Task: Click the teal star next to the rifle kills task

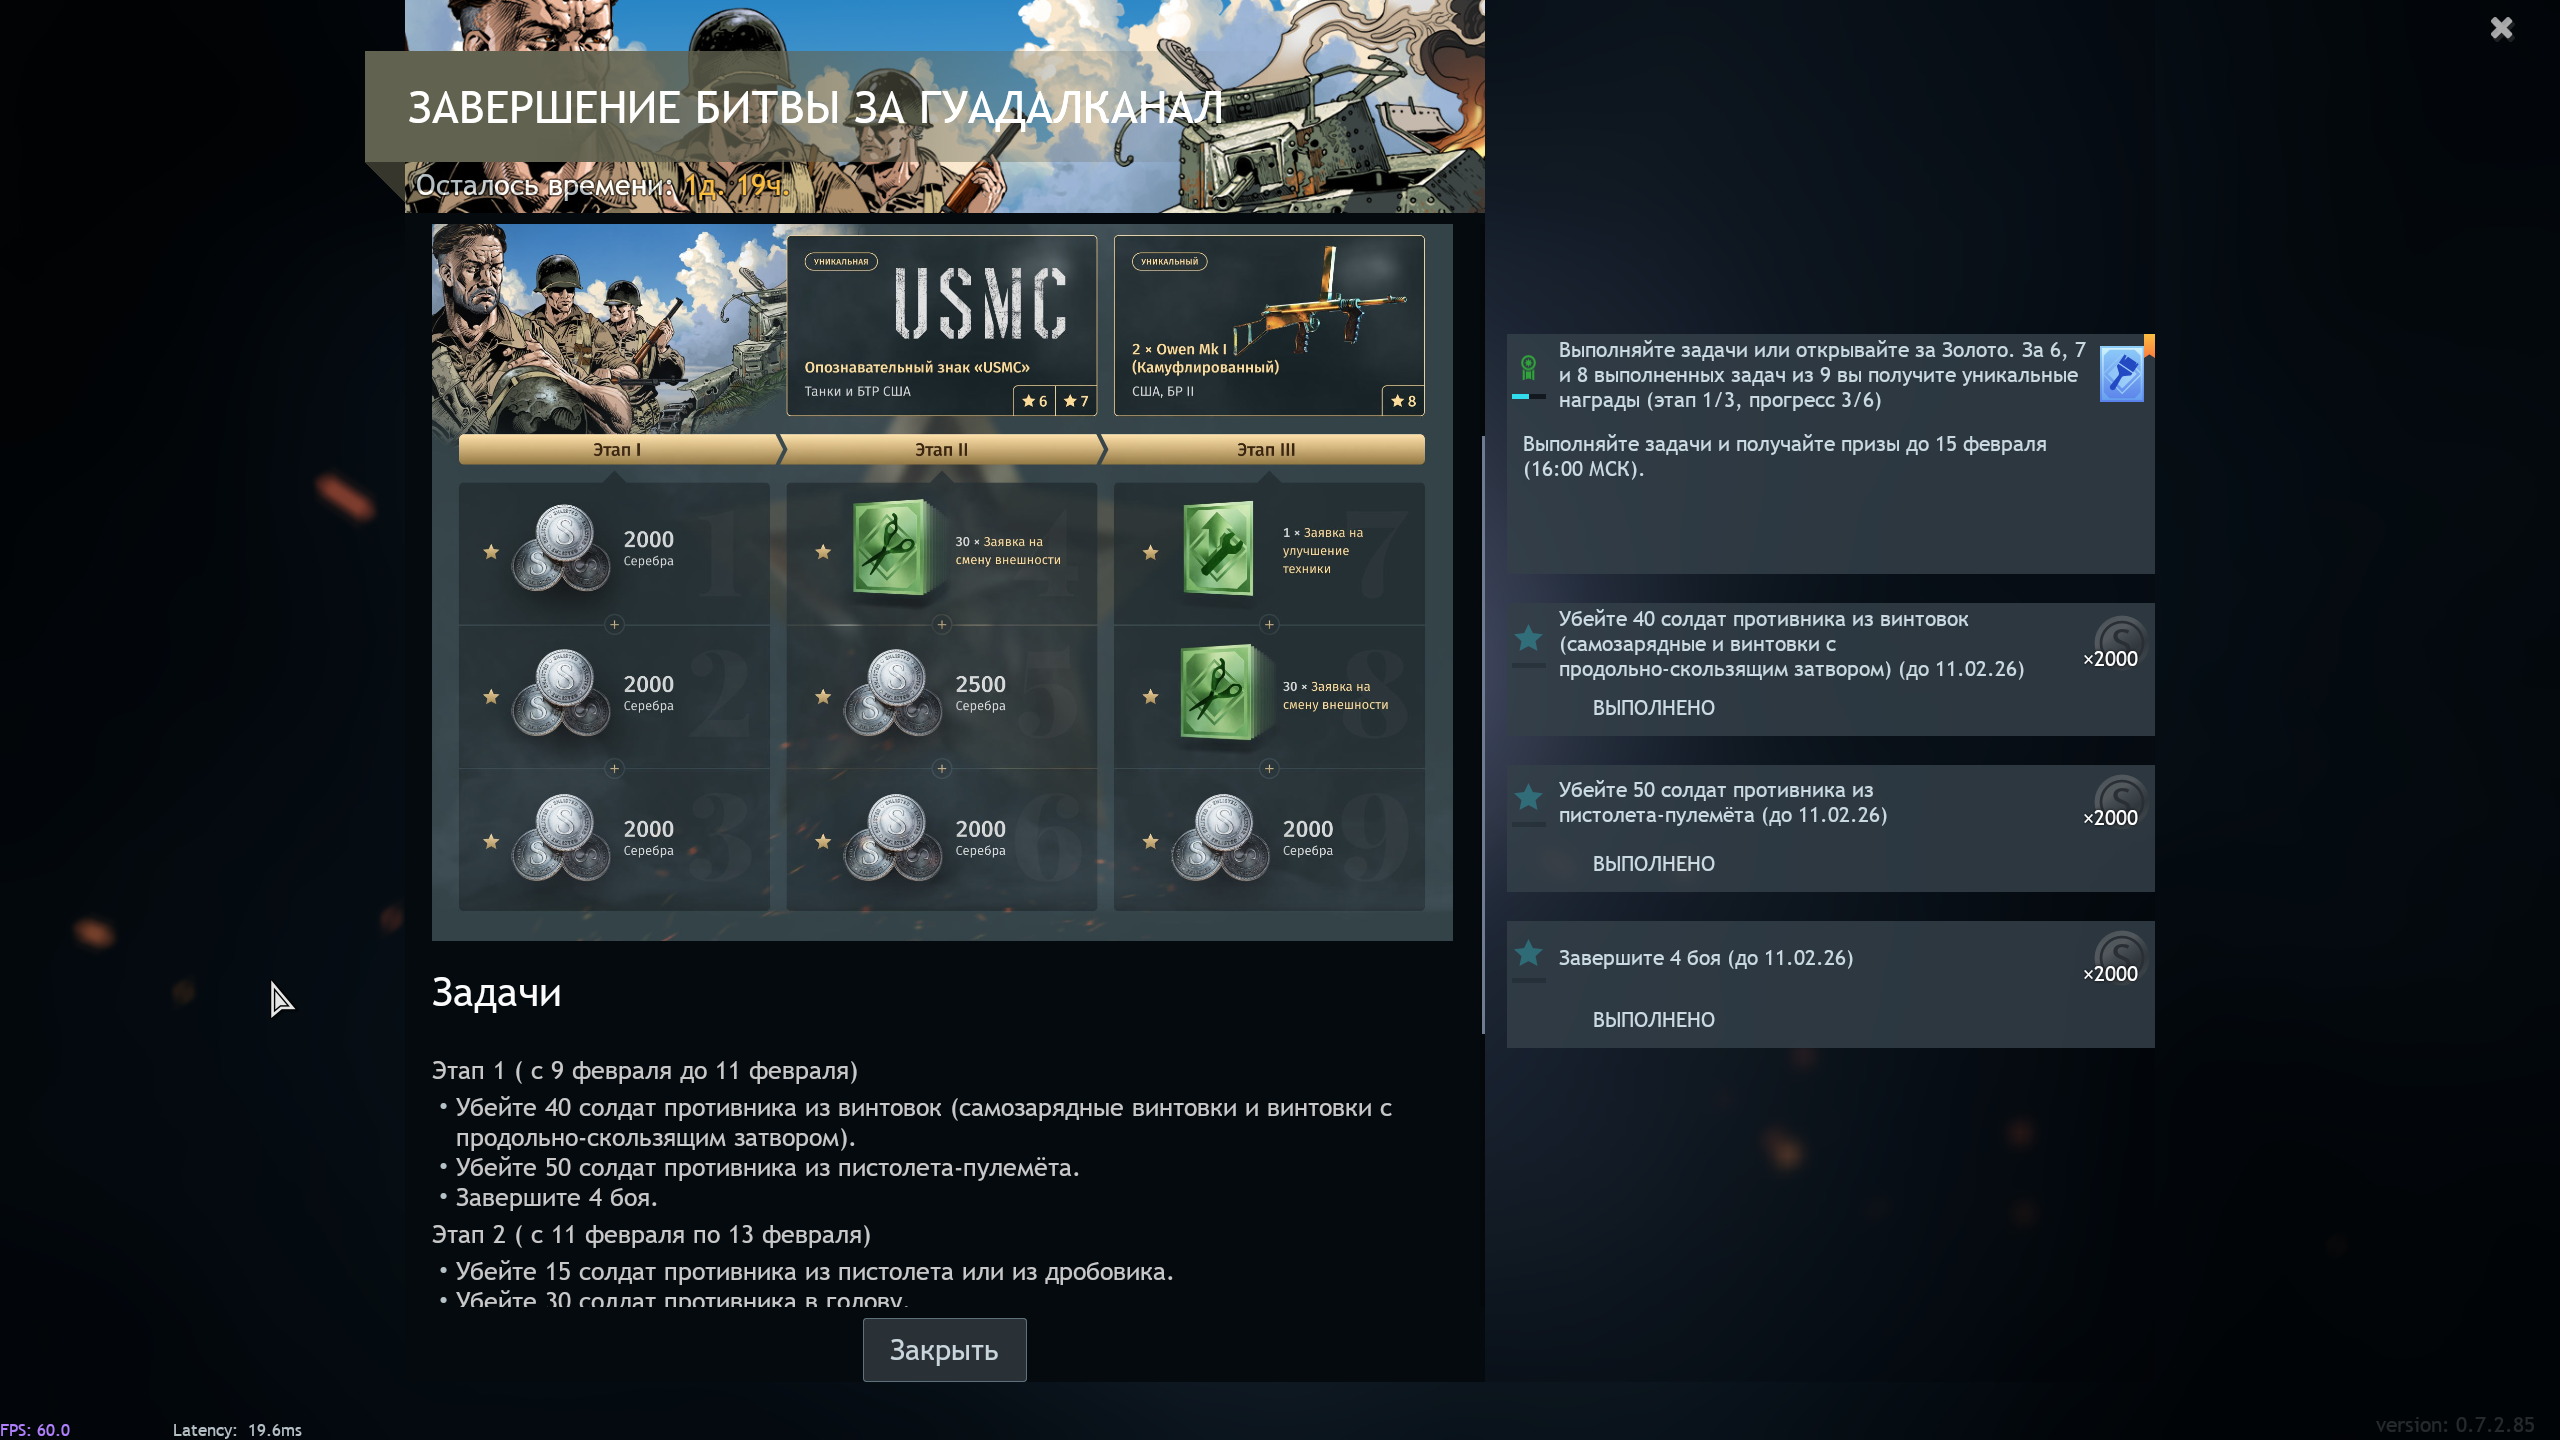Action: tap(1528, 637)
